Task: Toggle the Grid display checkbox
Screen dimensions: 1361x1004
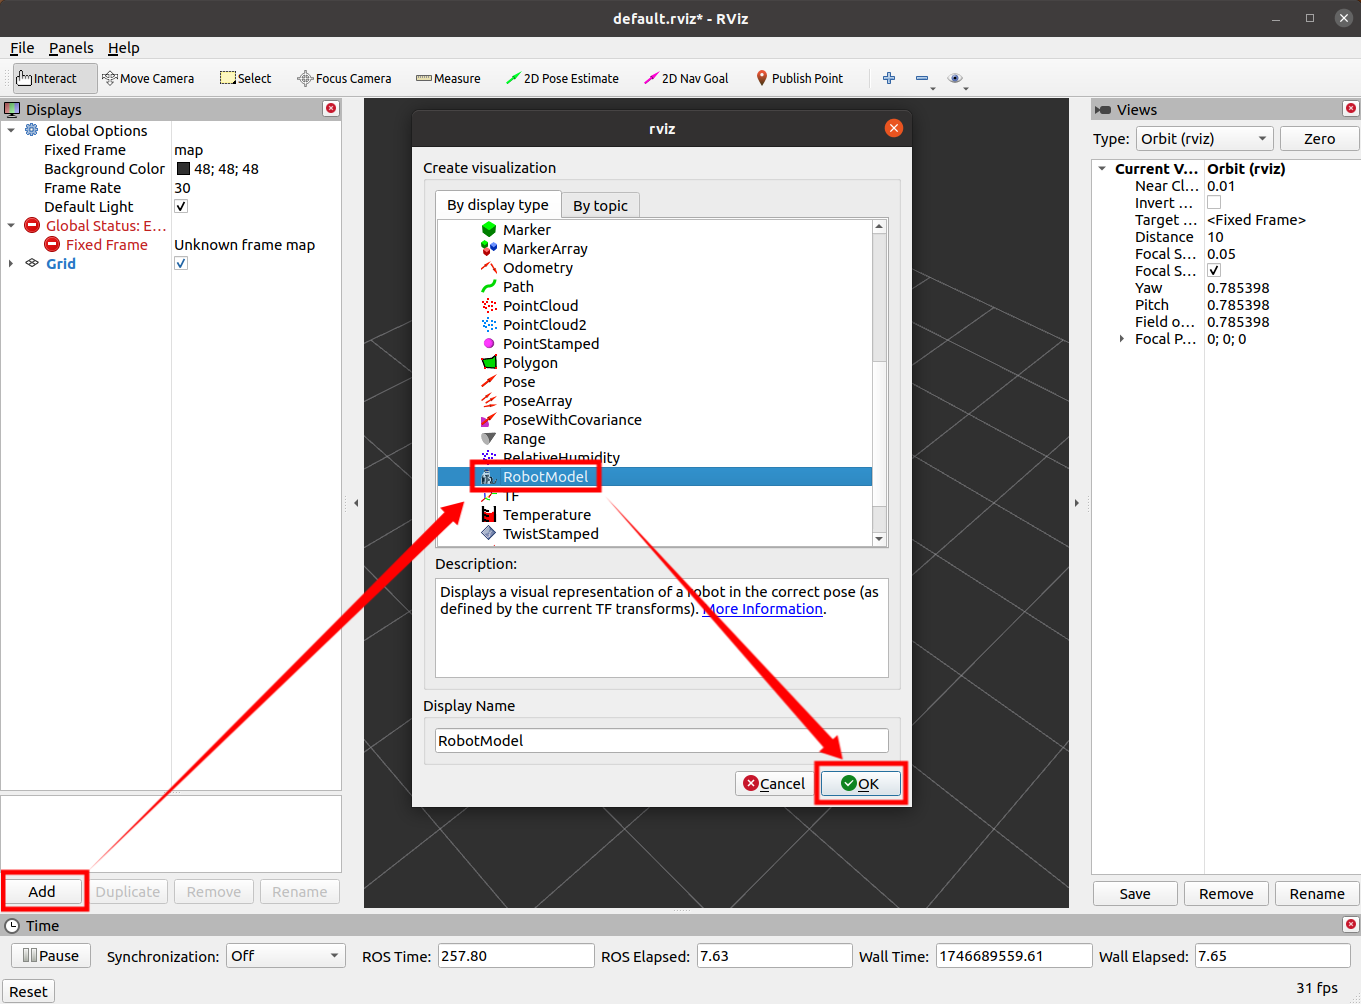Action: coord(181,263)
